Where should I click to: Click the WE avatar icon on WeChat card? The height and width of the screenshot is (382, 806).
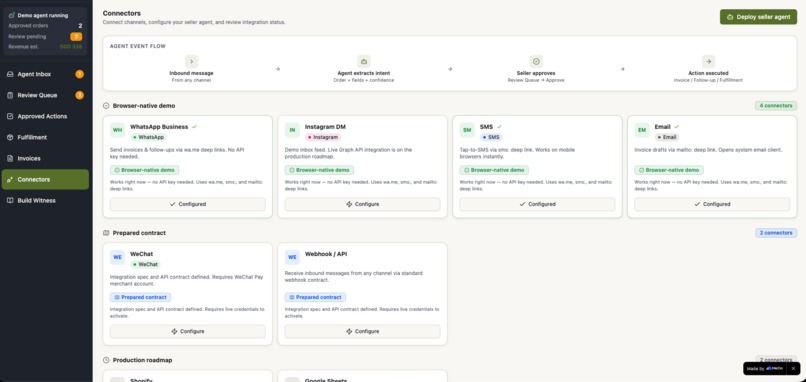118,257
